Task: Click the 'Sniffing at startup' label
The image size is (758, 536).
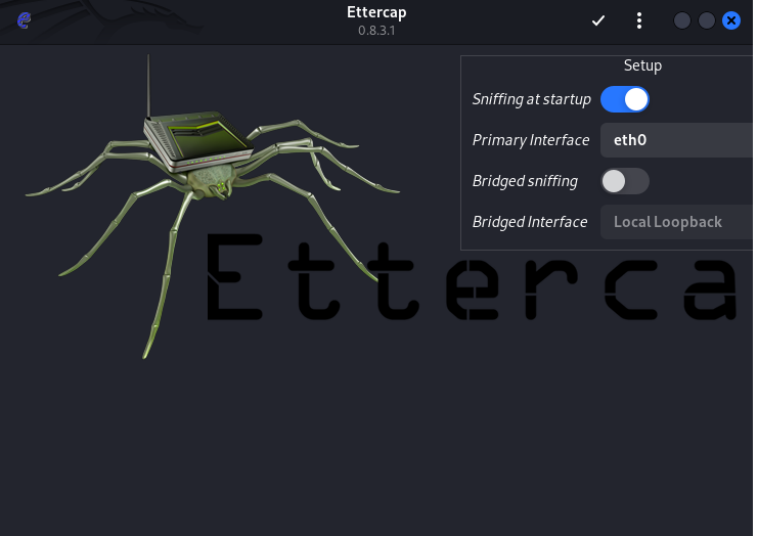Action: (531, 100)
